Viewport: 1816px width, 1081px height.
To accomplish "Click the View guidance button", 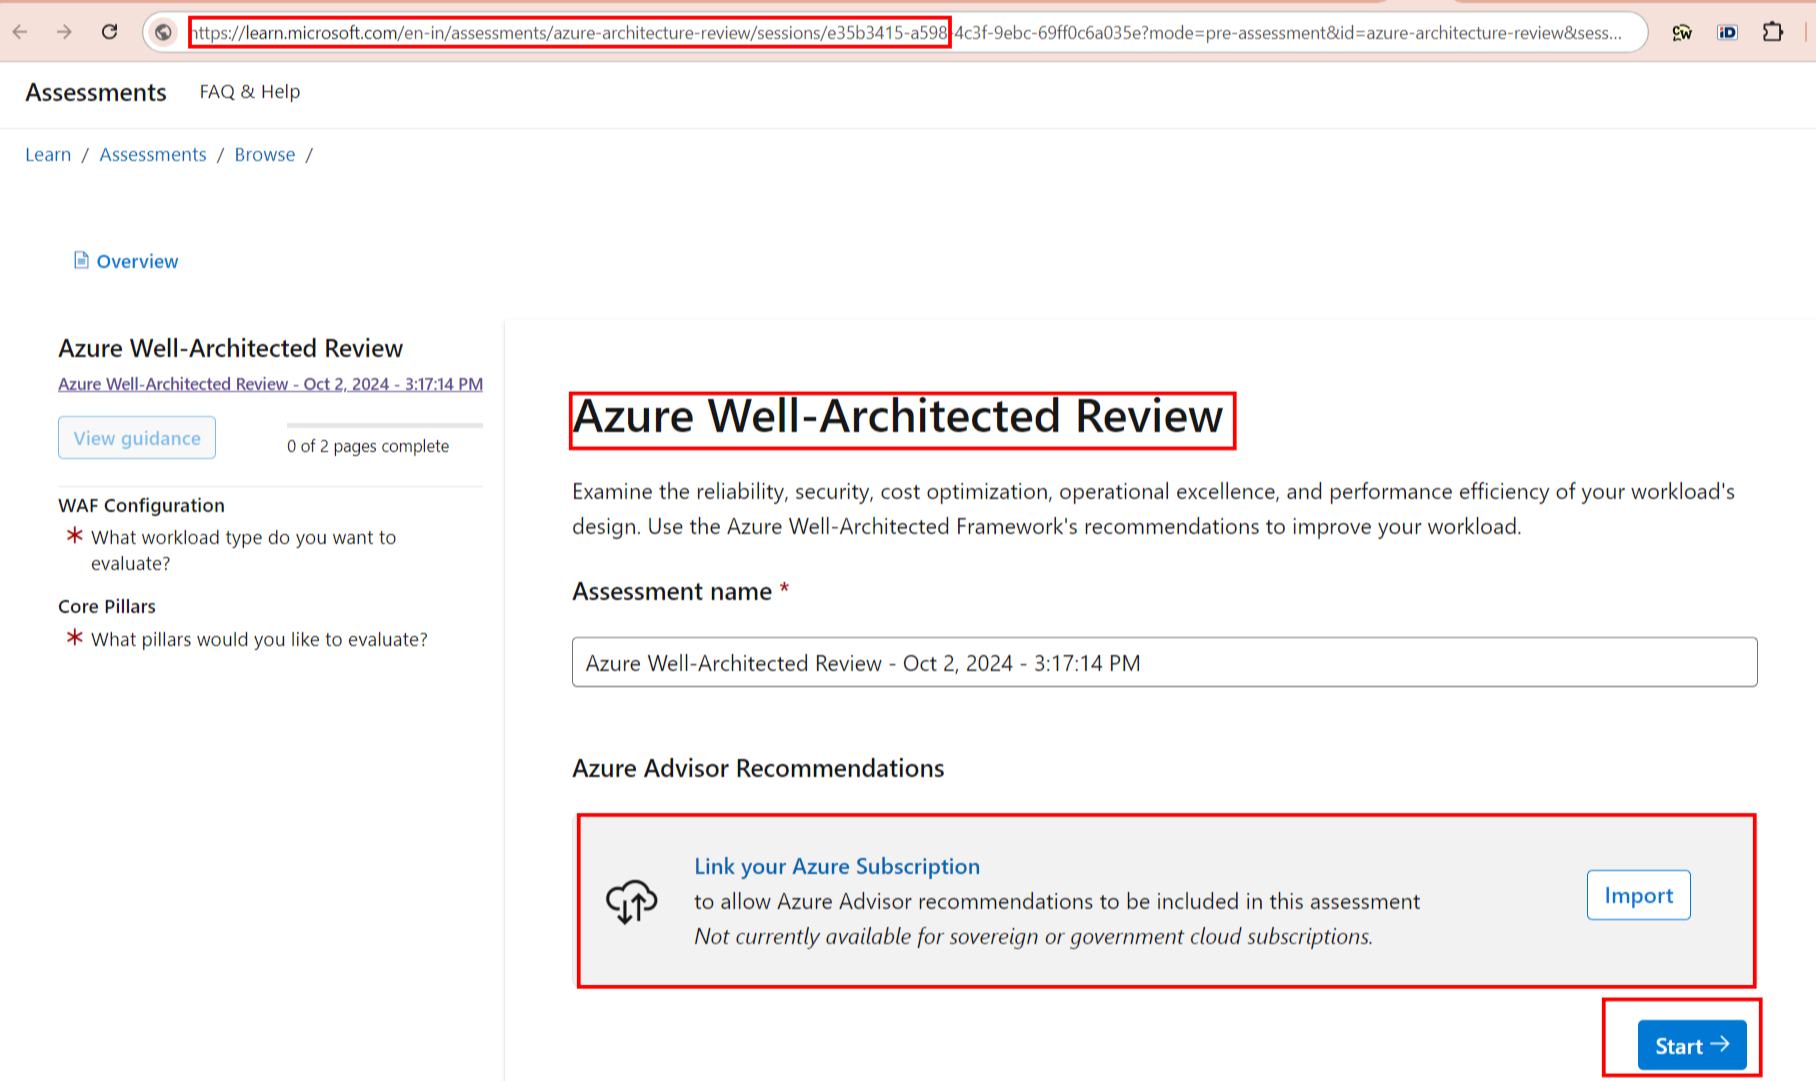I will pyautogui.click(x=136, y=437).
